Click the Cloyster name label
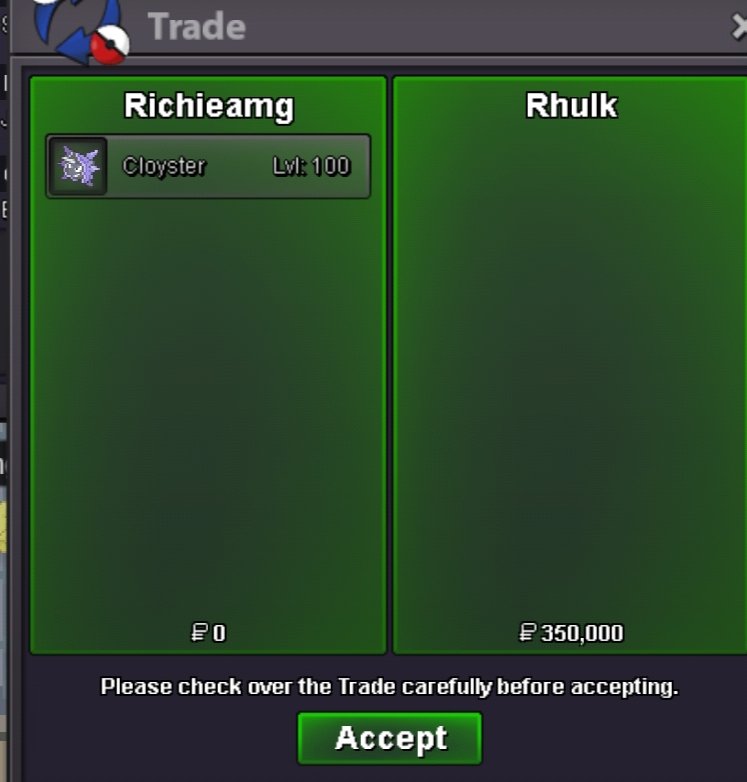The image size is (747, 782). (164, 166)
